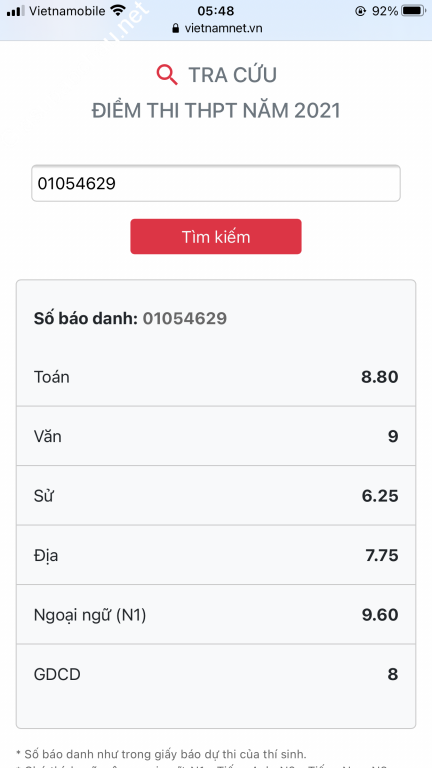The height and width of the screenshot is (768, 432).
Task: Click the Toán score value 8.80
Action: click(x=380, y=377)
